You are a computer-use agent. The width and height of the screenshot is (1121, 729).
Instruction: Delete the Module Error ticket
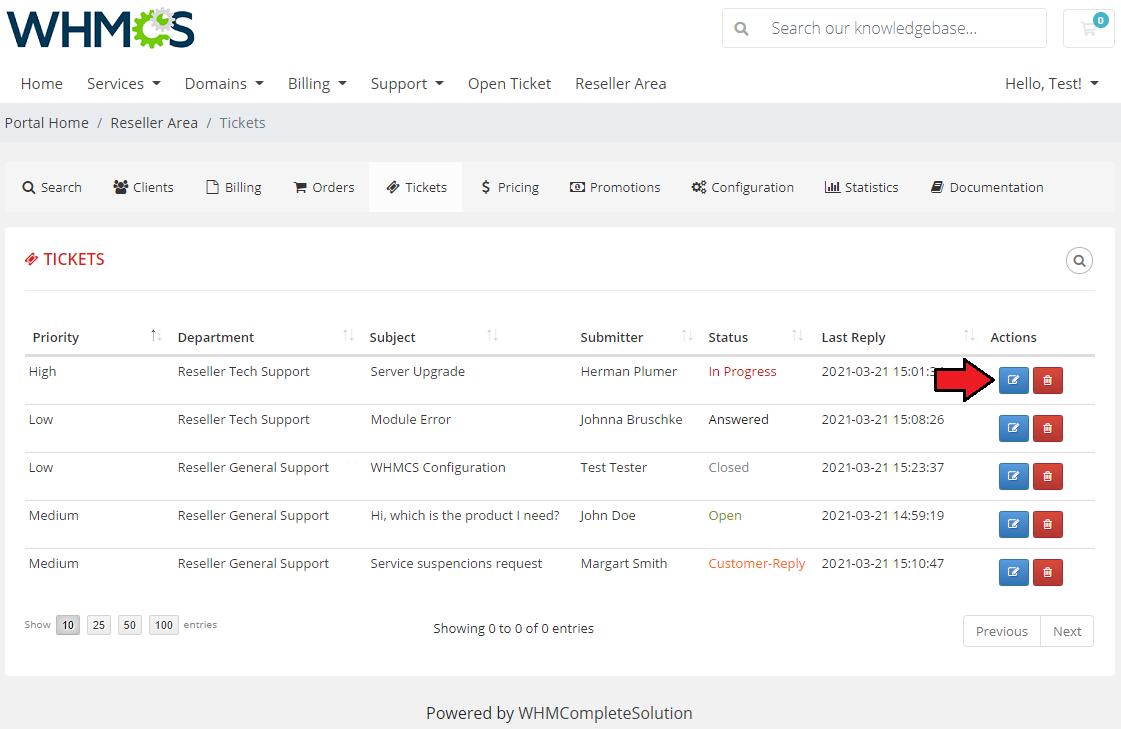(x=1047, y=428)
